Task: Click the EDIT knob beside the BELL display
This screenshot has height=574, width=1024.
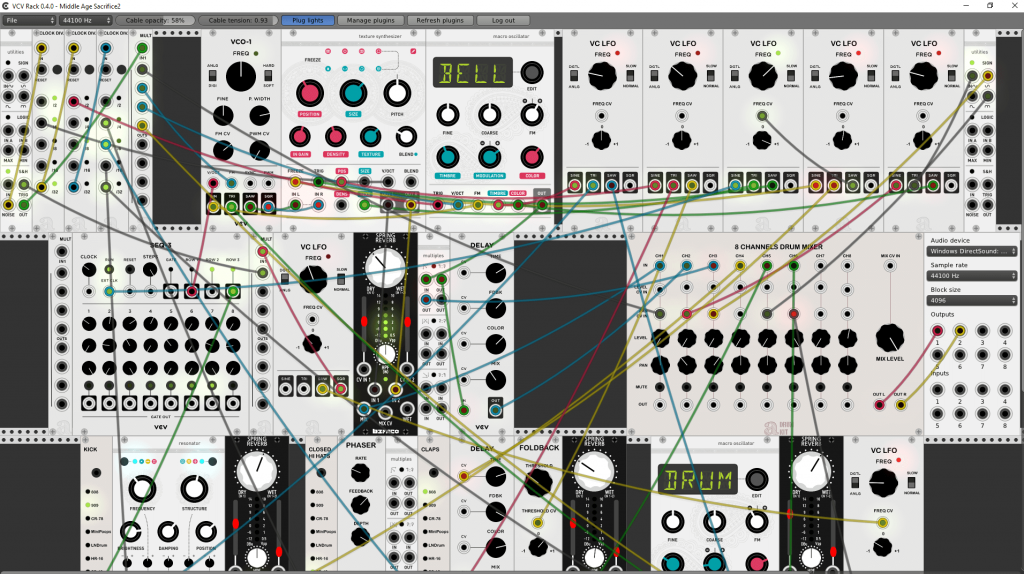Action: coord(532,72)
